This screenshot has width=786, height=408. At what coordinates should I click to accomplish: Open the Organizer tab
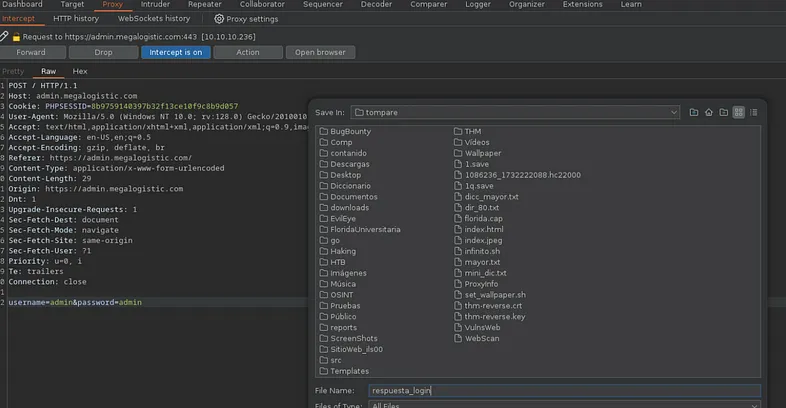click(x=527, y=5)
